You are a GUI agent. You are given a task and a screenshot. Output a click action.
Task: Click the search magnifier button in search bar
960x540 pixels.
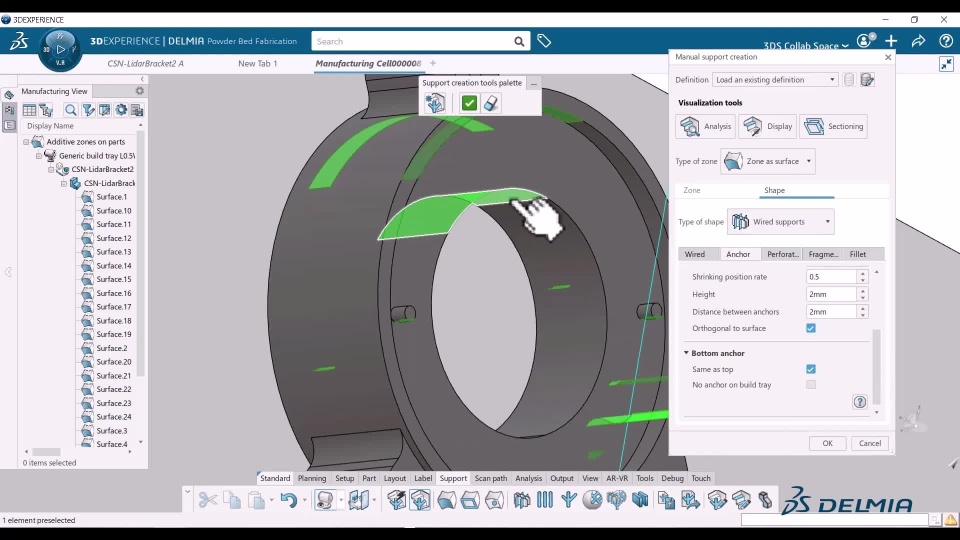click(x=519, y=42)
